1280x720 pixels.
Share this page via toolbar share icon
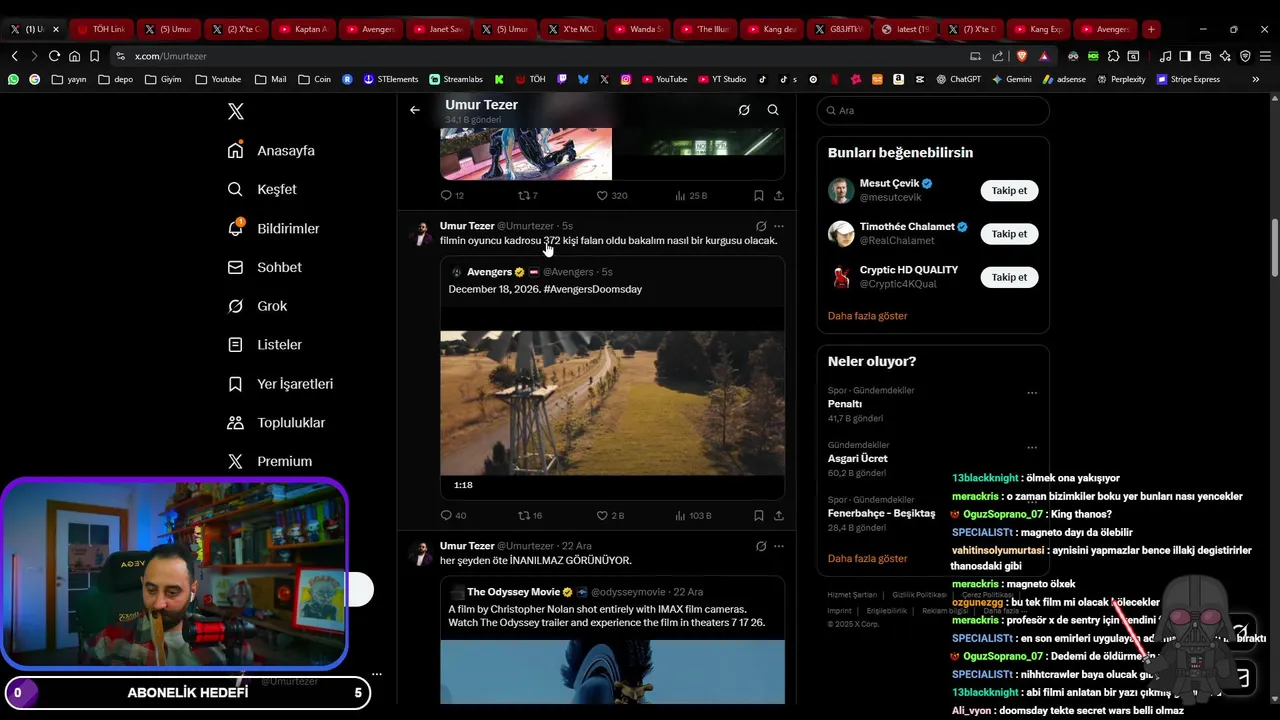997,56
